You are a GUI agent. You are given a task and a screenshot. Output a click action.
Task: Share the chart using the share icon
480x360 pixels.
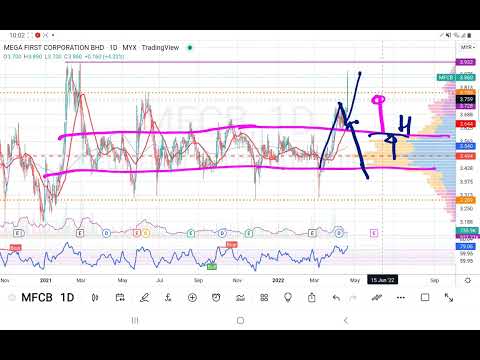click(x=312, y=297)
